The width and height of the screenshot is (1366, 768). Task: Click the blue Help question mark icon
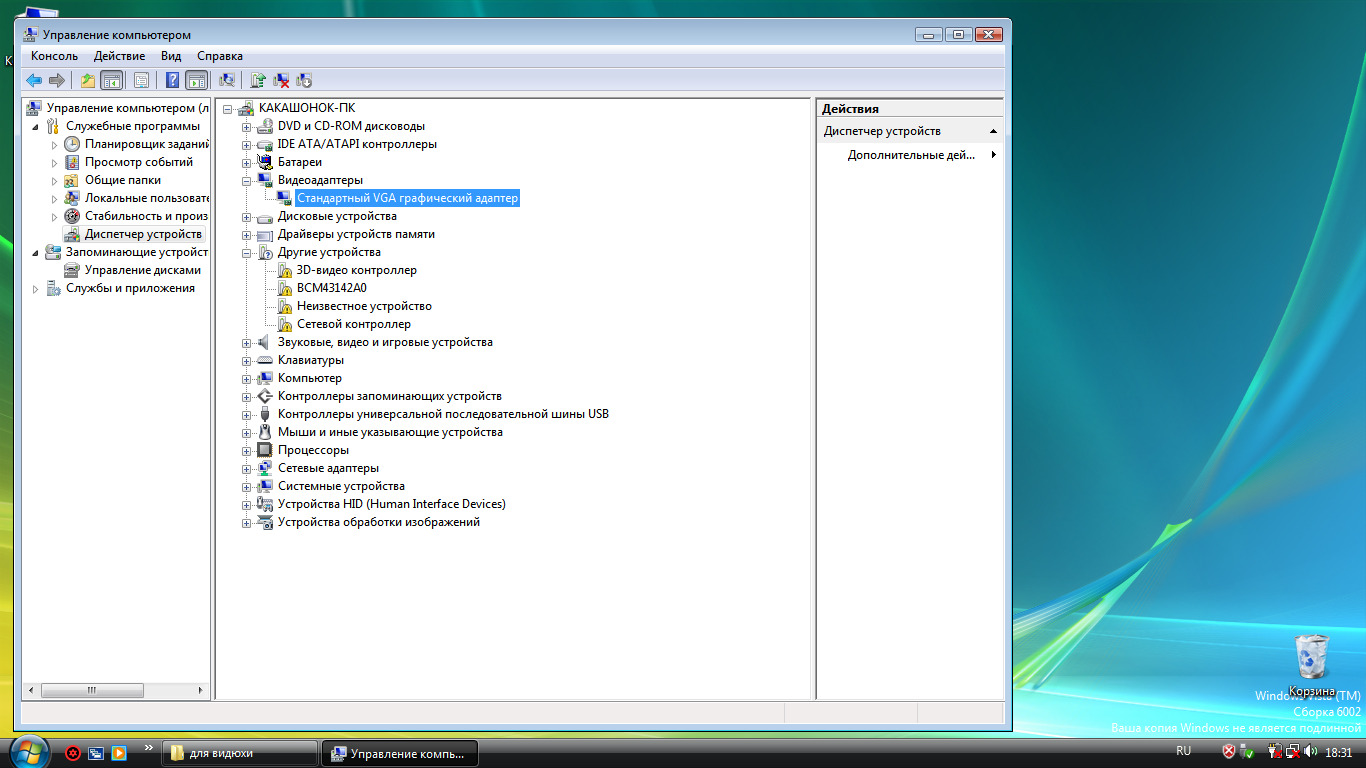coord(172,80)
